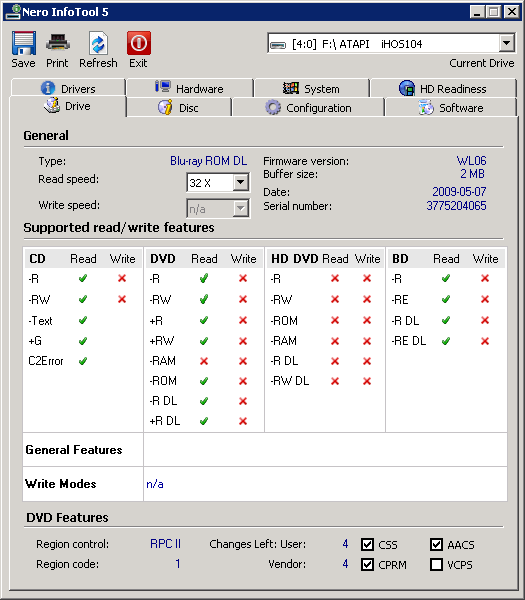This screenshot has height=600, width=525.
Task: Select the Drive tab
Action: [68, 106]
